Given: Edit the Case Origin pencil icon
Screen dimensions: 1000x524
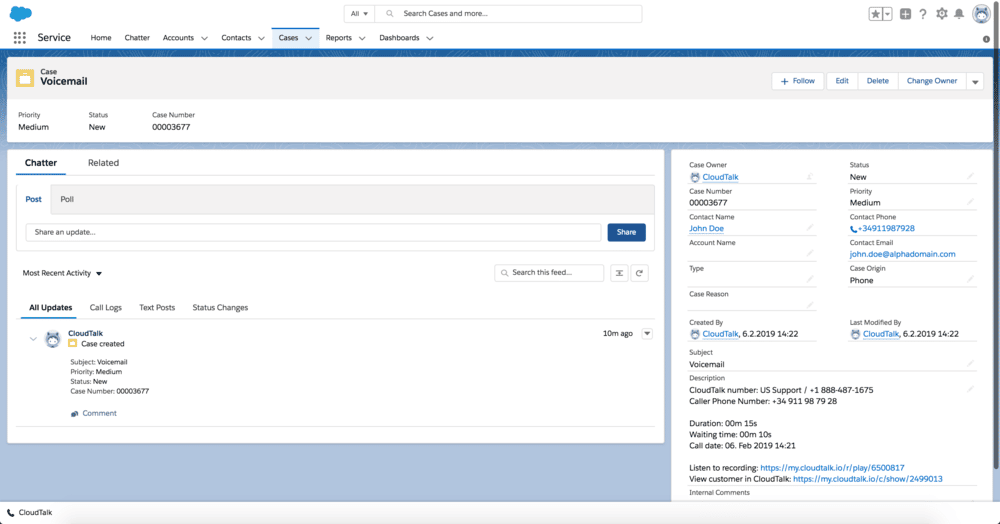Looking at the screenshot, I should point(970,279).
